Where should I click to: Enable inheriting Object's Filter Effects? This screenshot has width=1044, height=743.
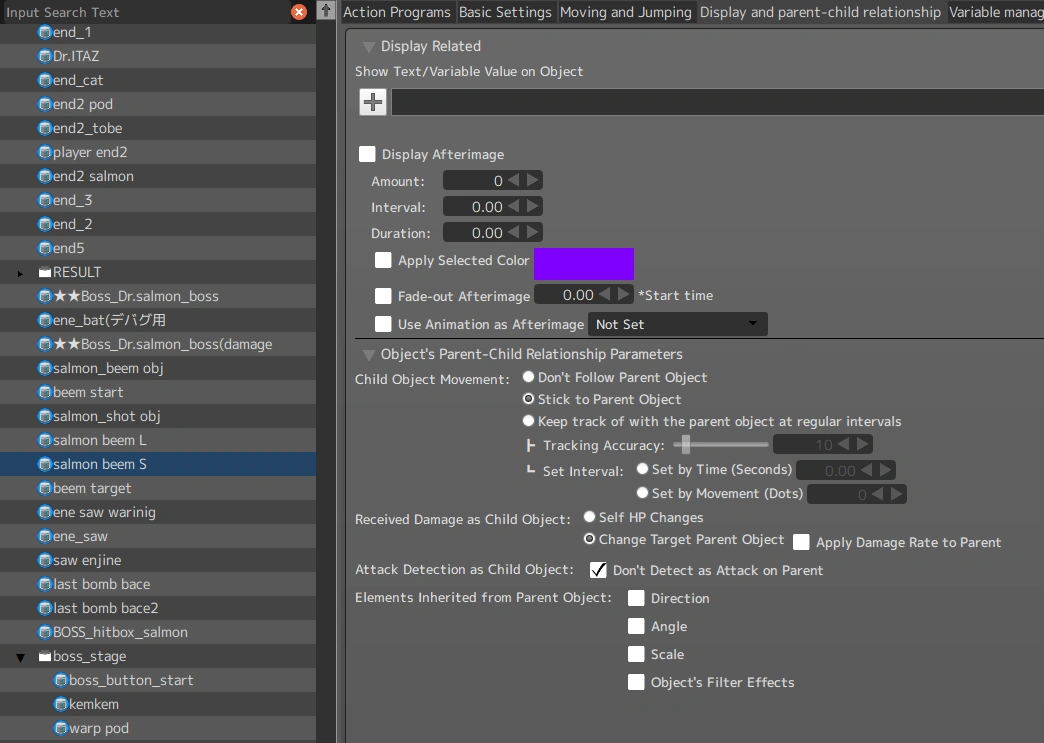[x=636, y=682]
